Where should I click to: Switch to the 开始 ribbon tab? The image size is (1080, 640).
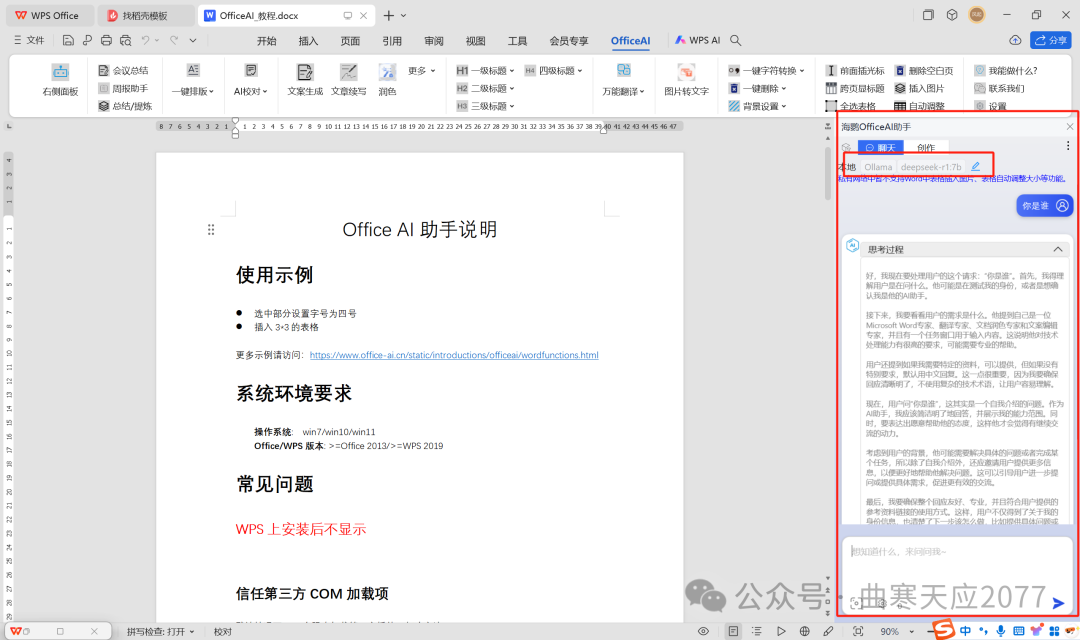click(x=267, y=41)
